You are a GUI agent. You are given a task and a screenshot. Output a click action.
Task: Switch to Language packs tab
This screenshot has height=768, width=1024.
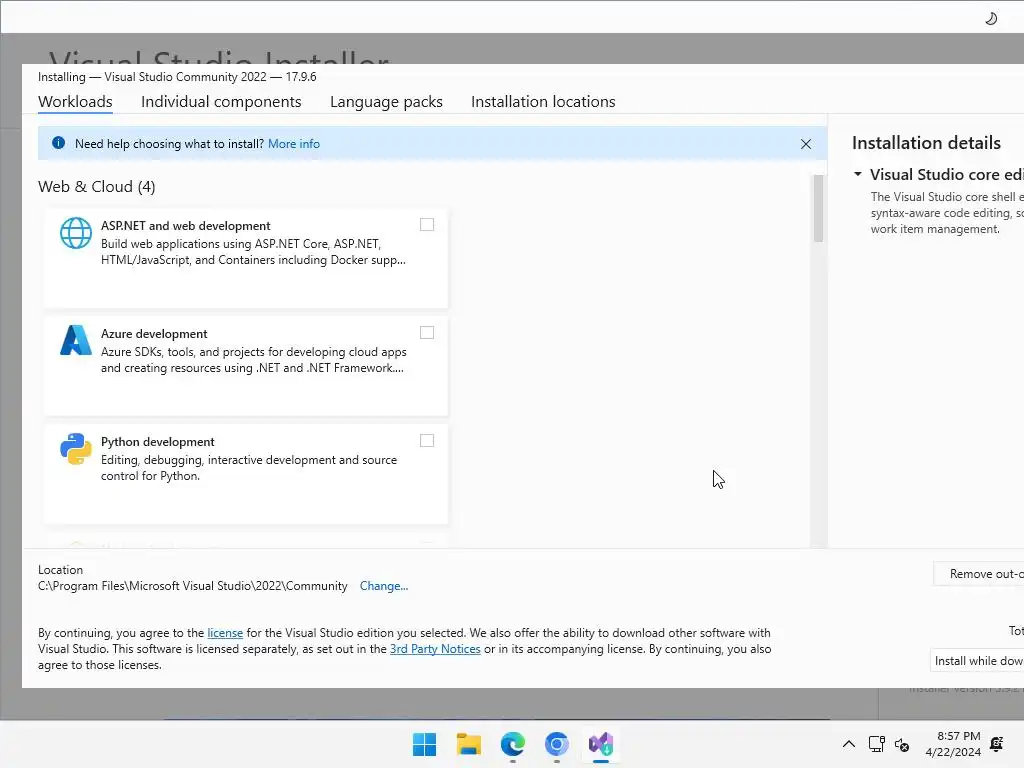click(x=386, y=102)
